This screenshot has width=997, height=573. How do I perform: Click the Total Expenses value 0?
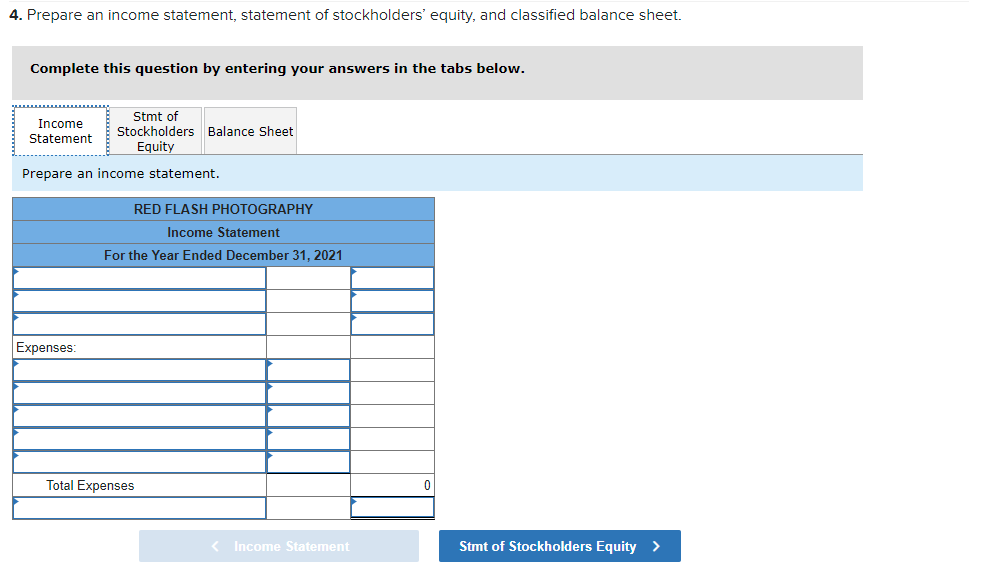tap(427, 485)
